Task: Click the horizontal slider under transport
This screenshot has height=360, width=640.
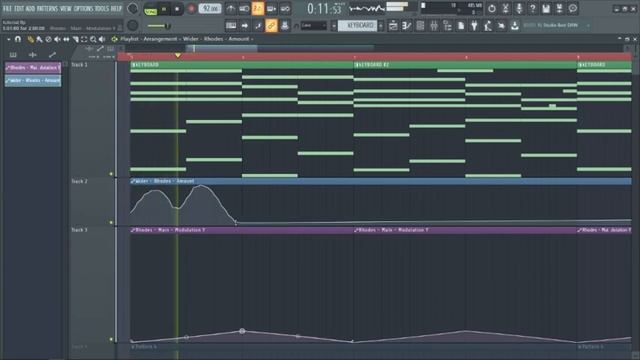Action: click(x=159, y=26)
